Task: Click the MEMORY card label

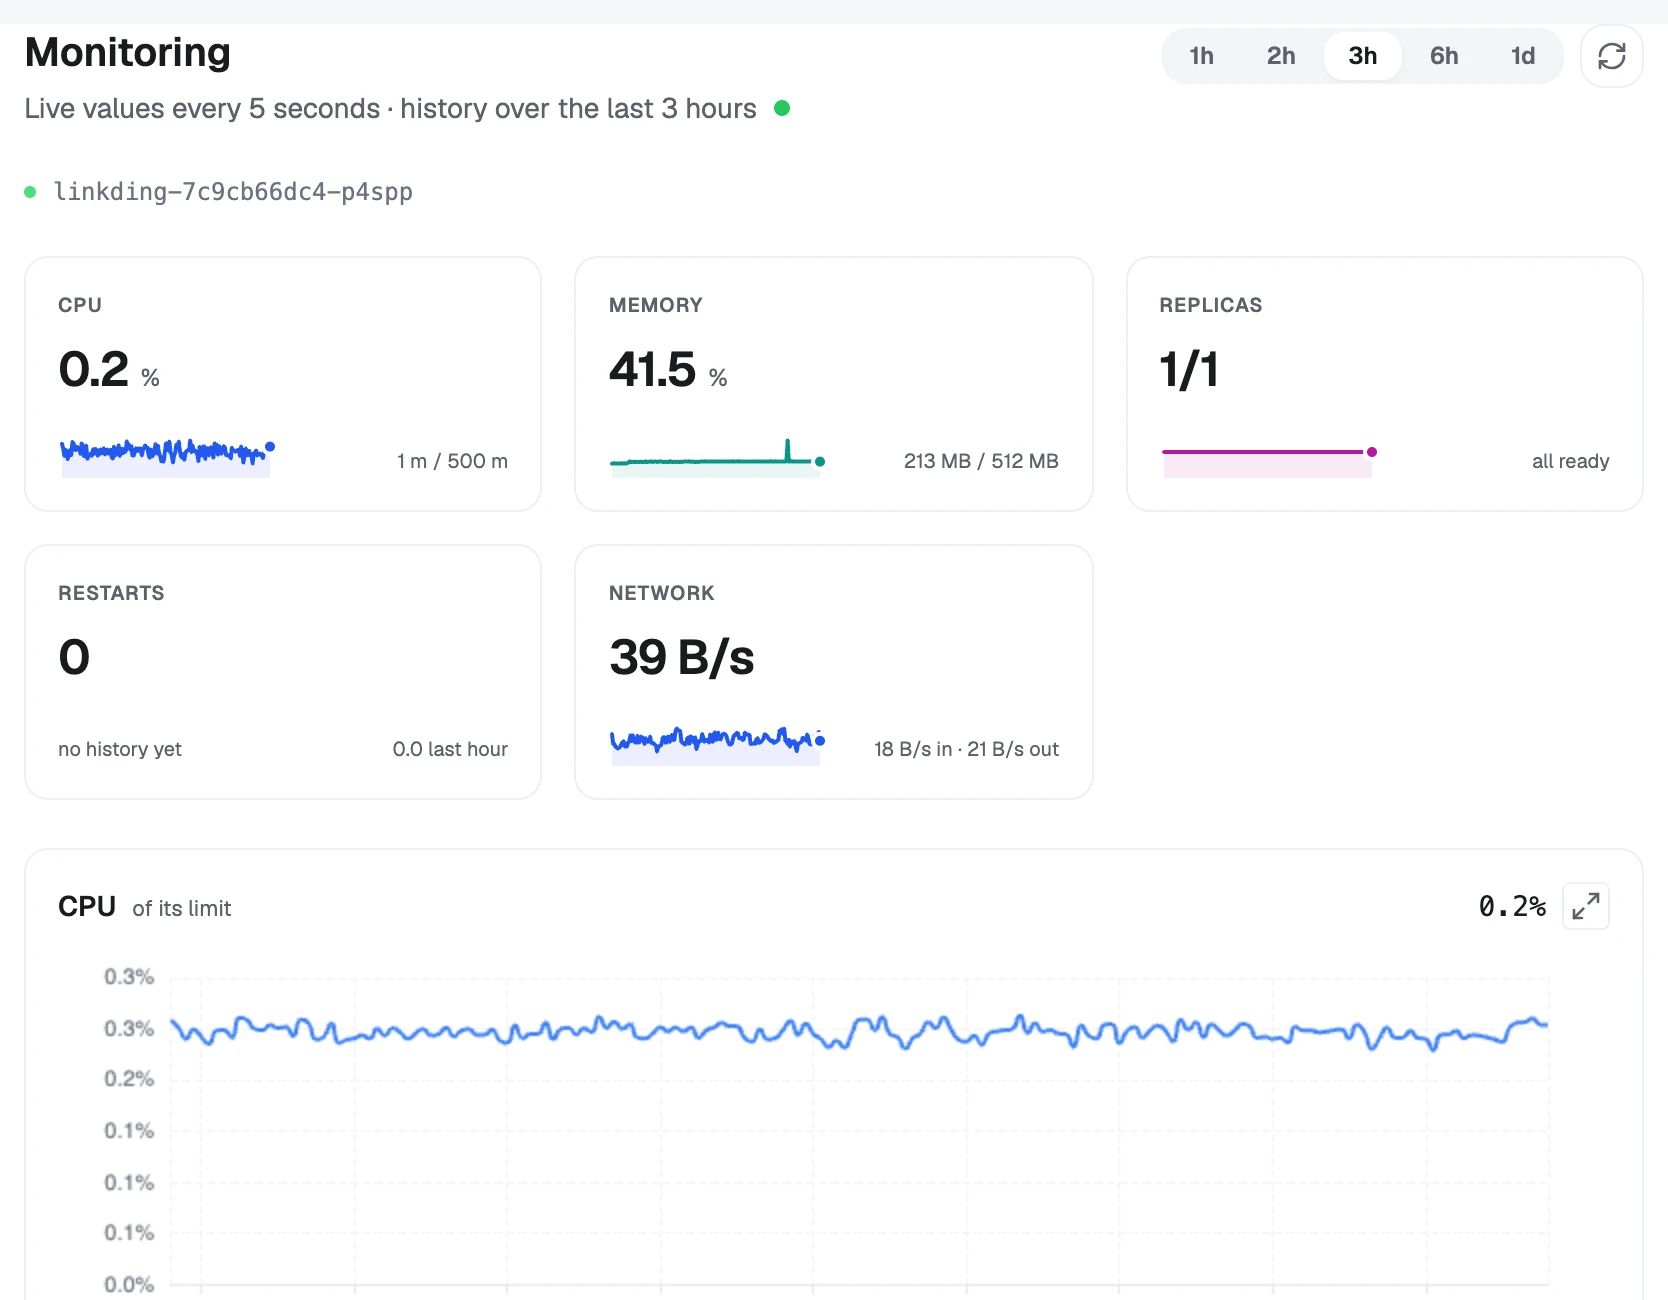Action: click(x=656, y=305)
